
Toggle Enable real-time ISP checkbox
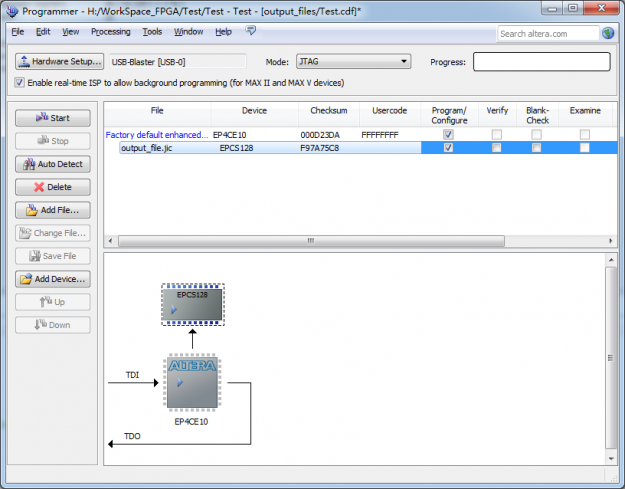(19, 82)
